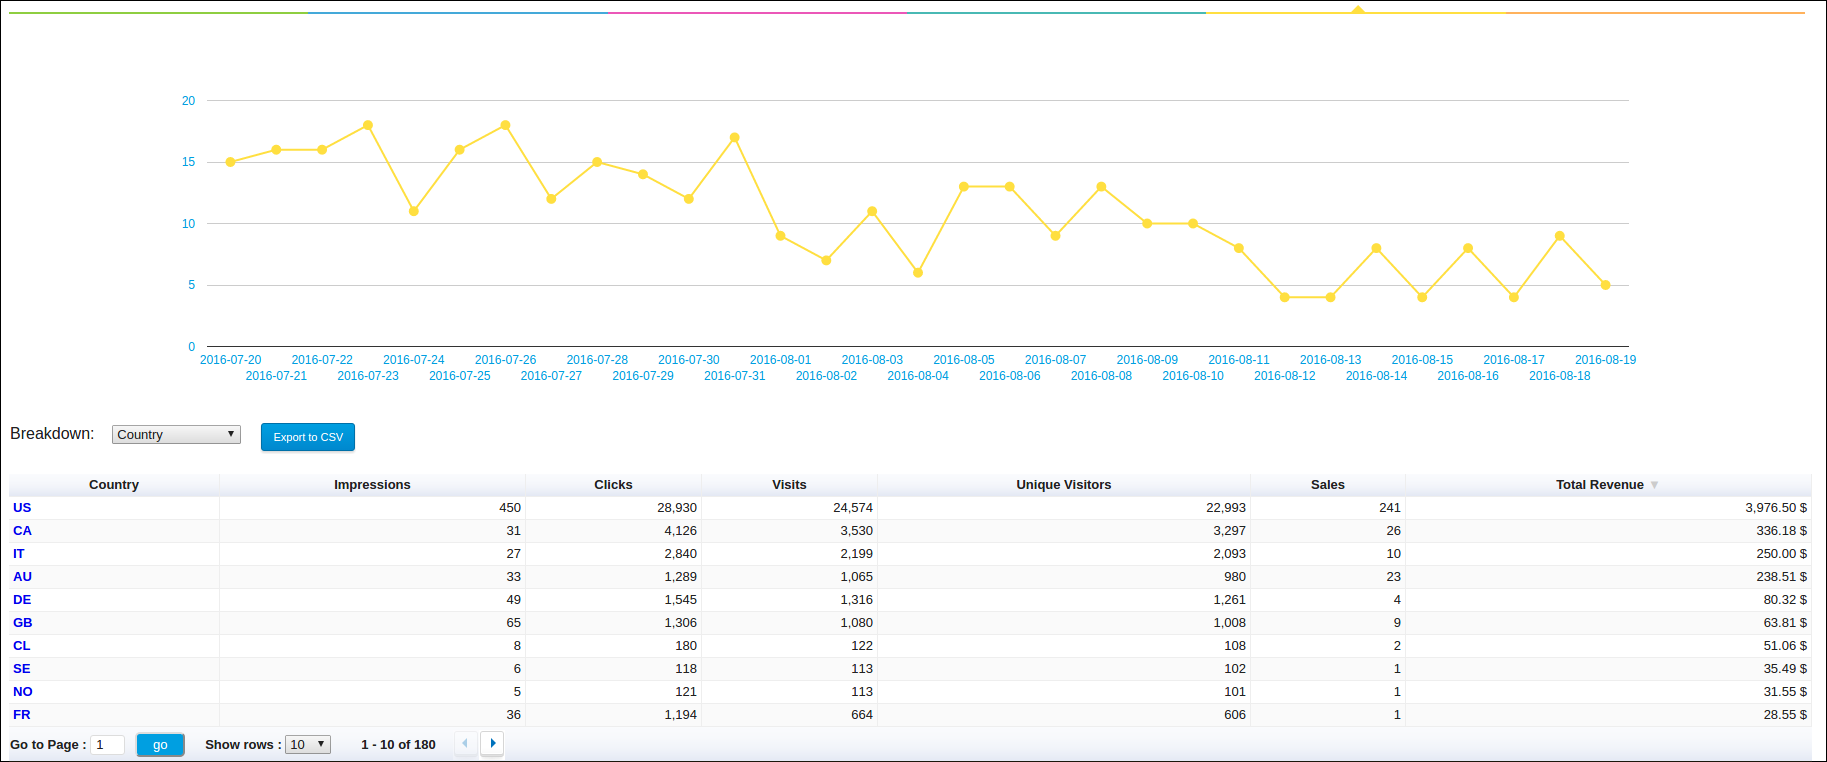Click the 2016-07-23 chart data point

368,125
